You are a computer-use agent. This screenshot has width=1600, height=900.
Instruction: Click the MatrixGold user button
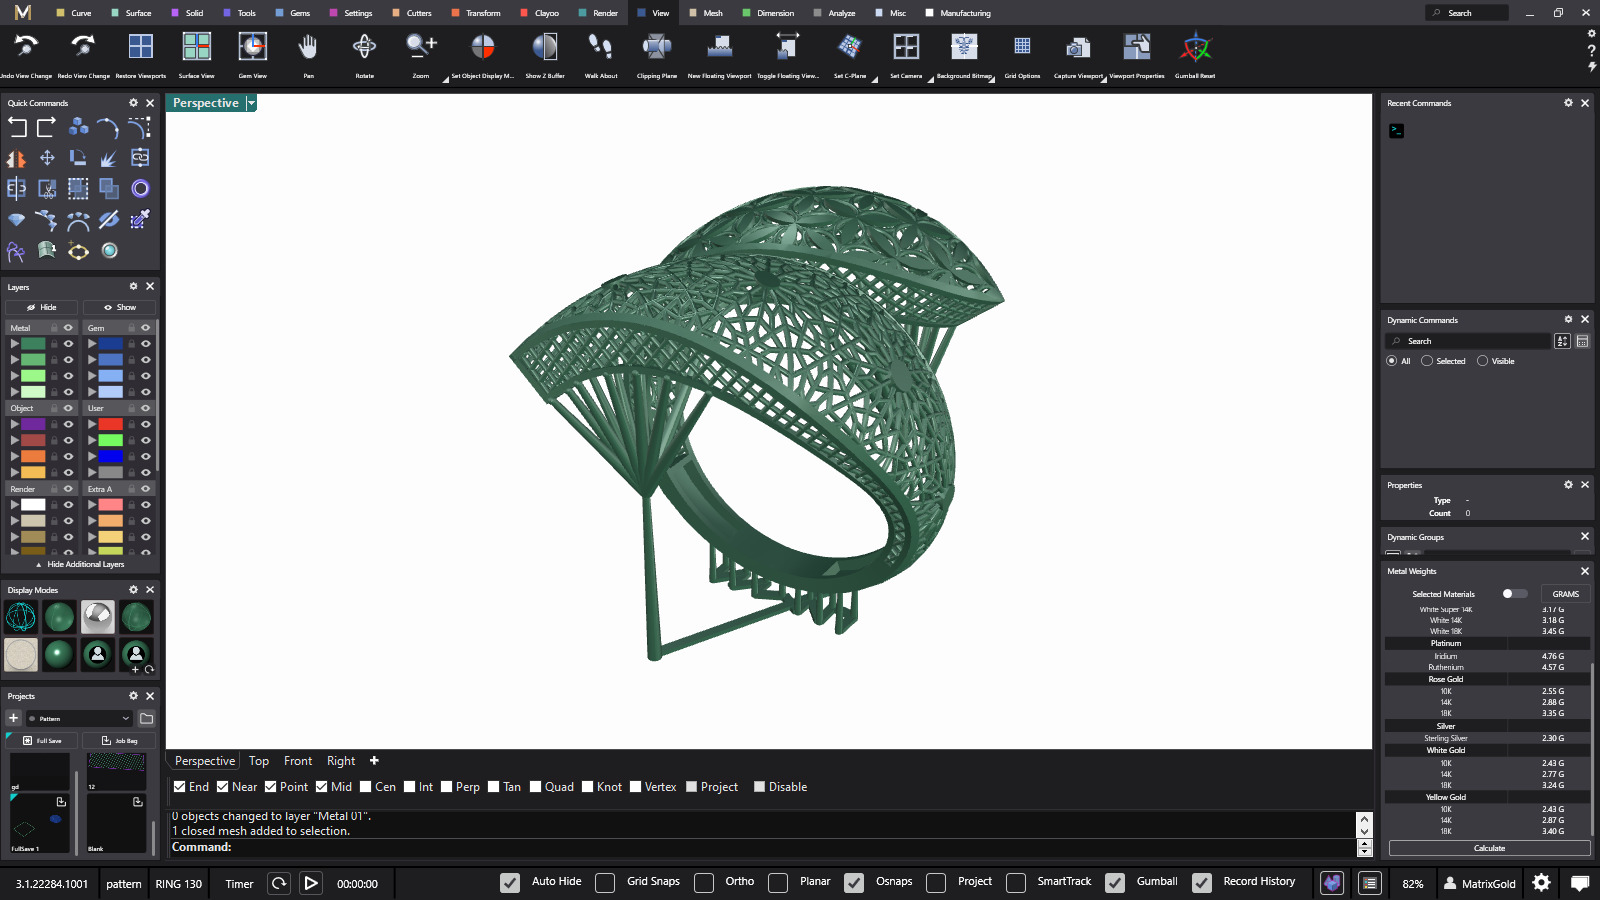click(x=1479, y=883)
